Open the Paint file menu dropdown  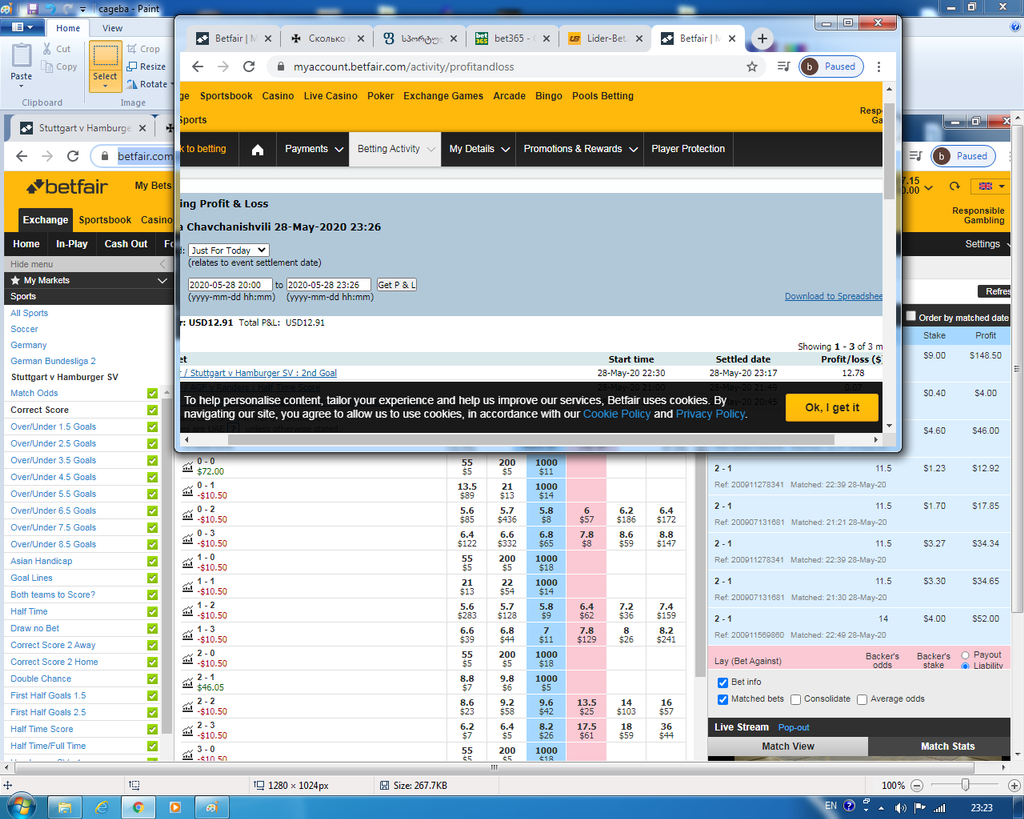coord(22,27)
